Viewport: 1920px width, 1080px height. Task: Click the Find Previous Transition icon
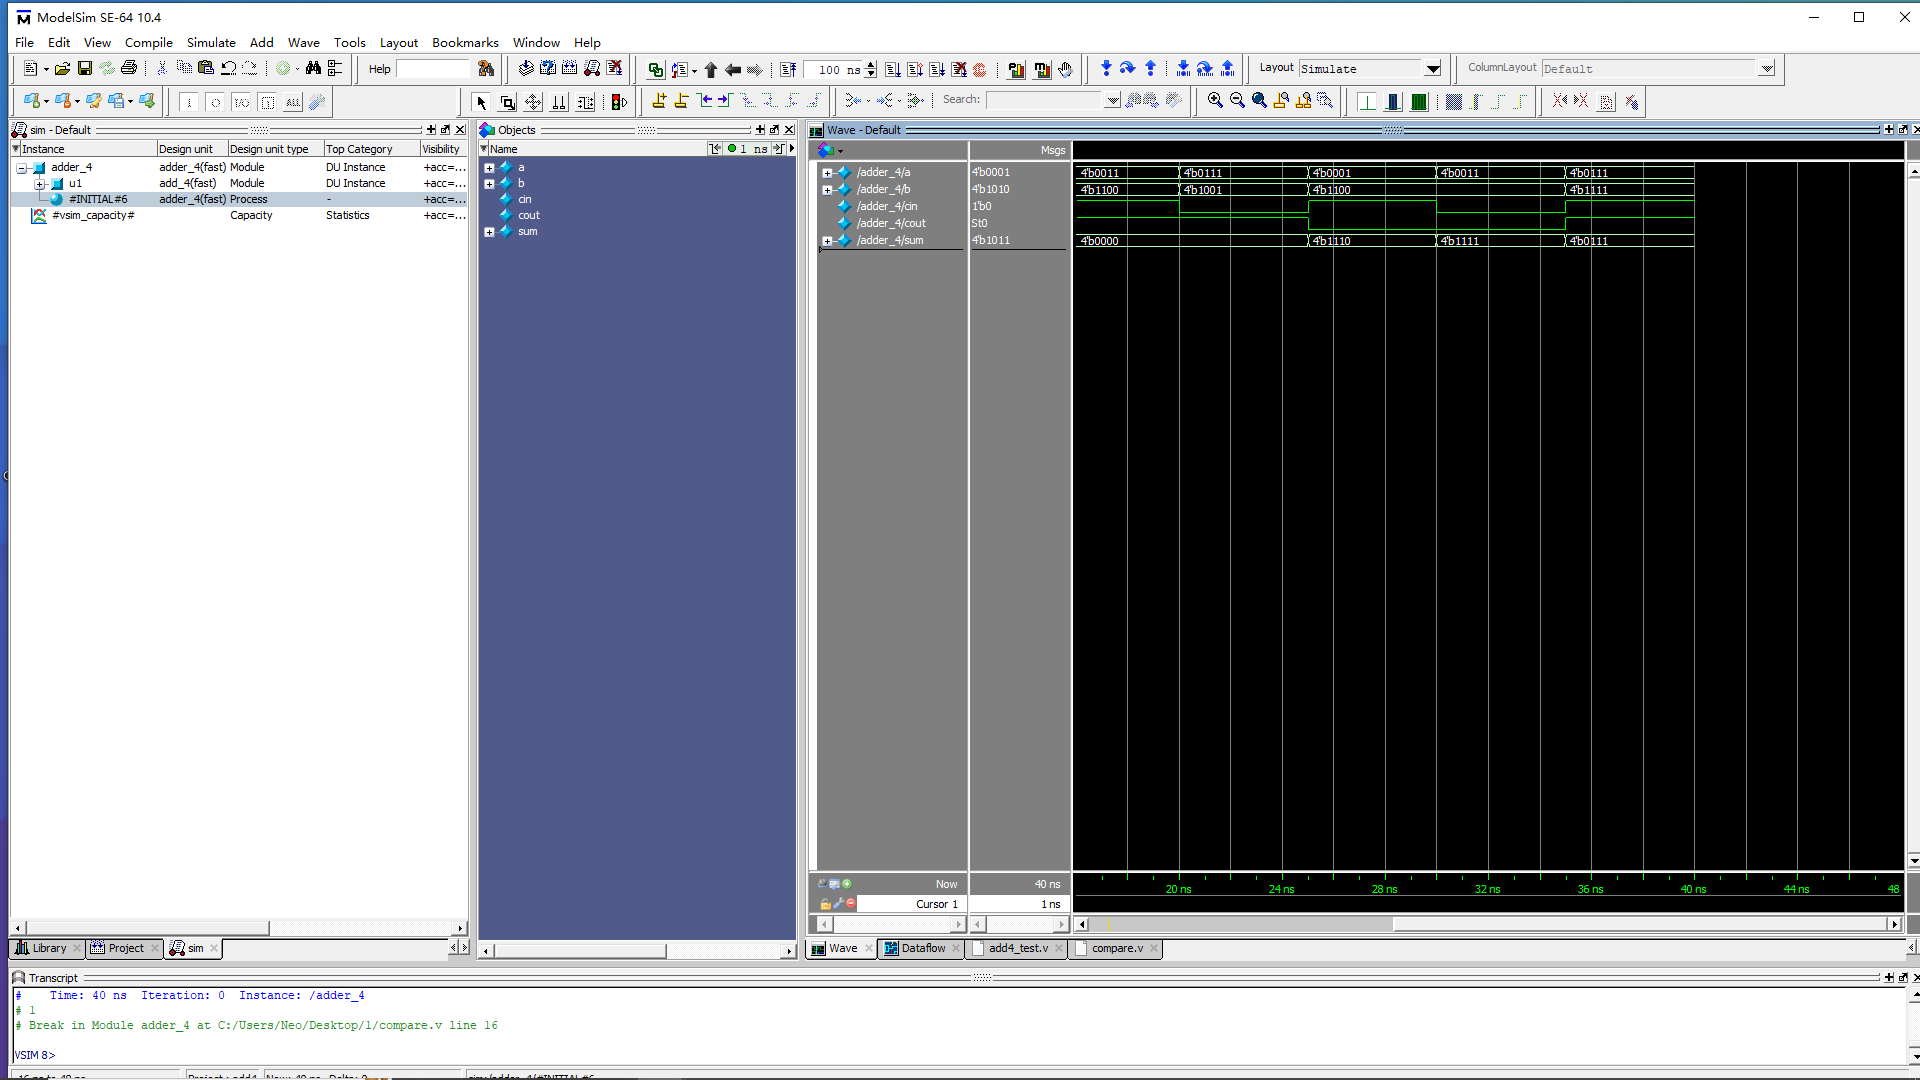tap(705, 101)
